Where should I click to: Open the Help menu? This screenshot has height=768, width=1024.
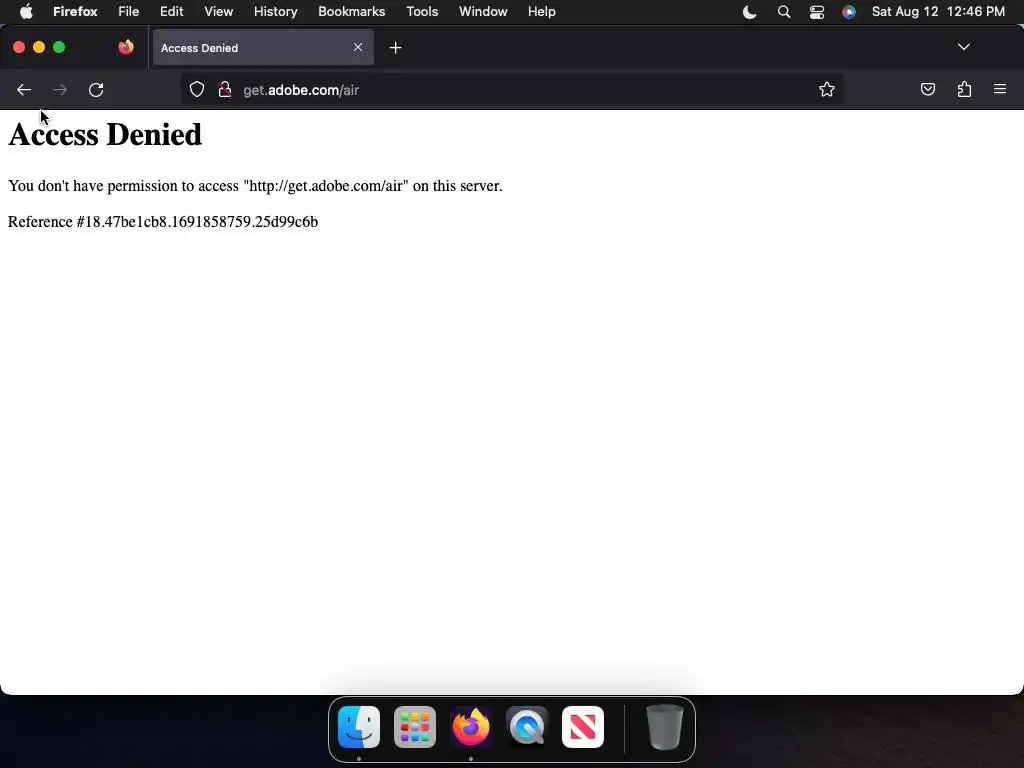[x=541, y=11]
